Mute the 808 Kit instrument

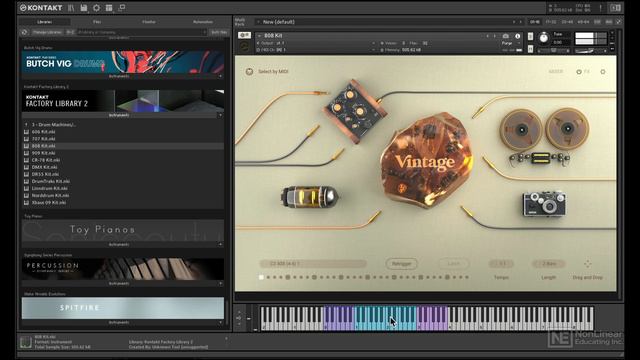(530, 49)
